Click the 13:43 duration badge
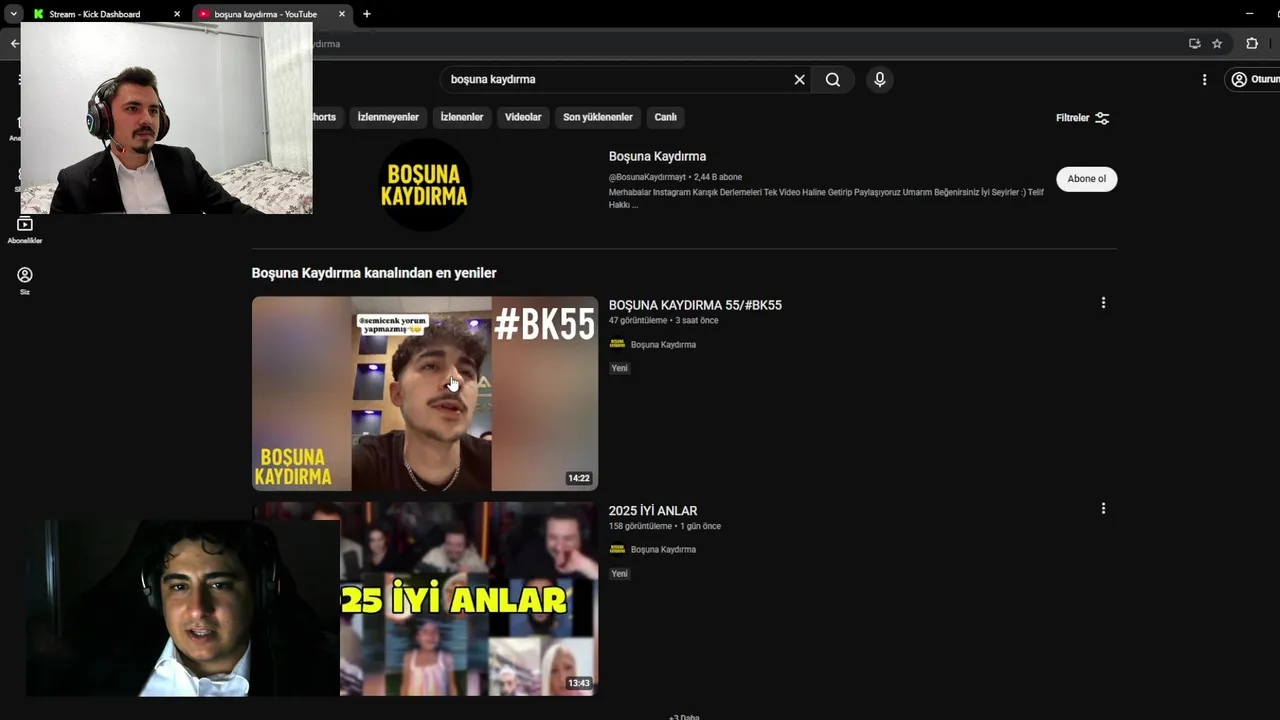 579,684
